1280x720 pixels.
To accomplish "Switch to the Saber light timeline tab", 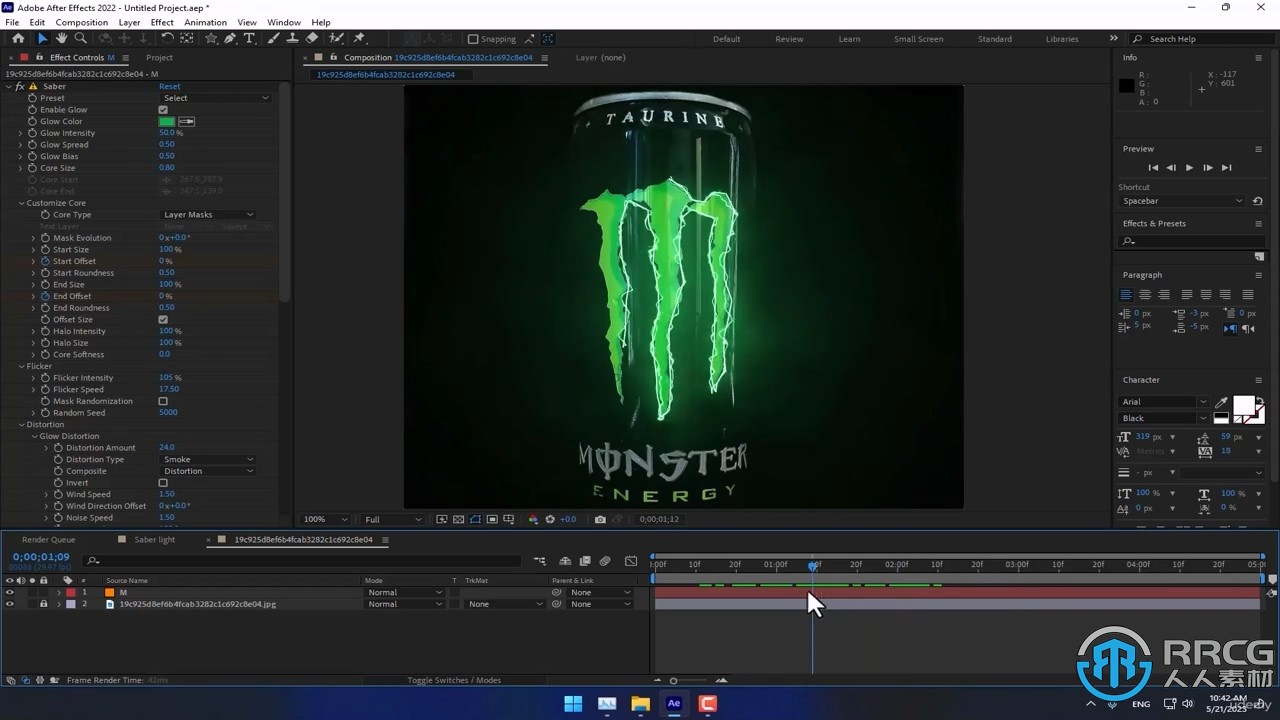I will [154, 540].
